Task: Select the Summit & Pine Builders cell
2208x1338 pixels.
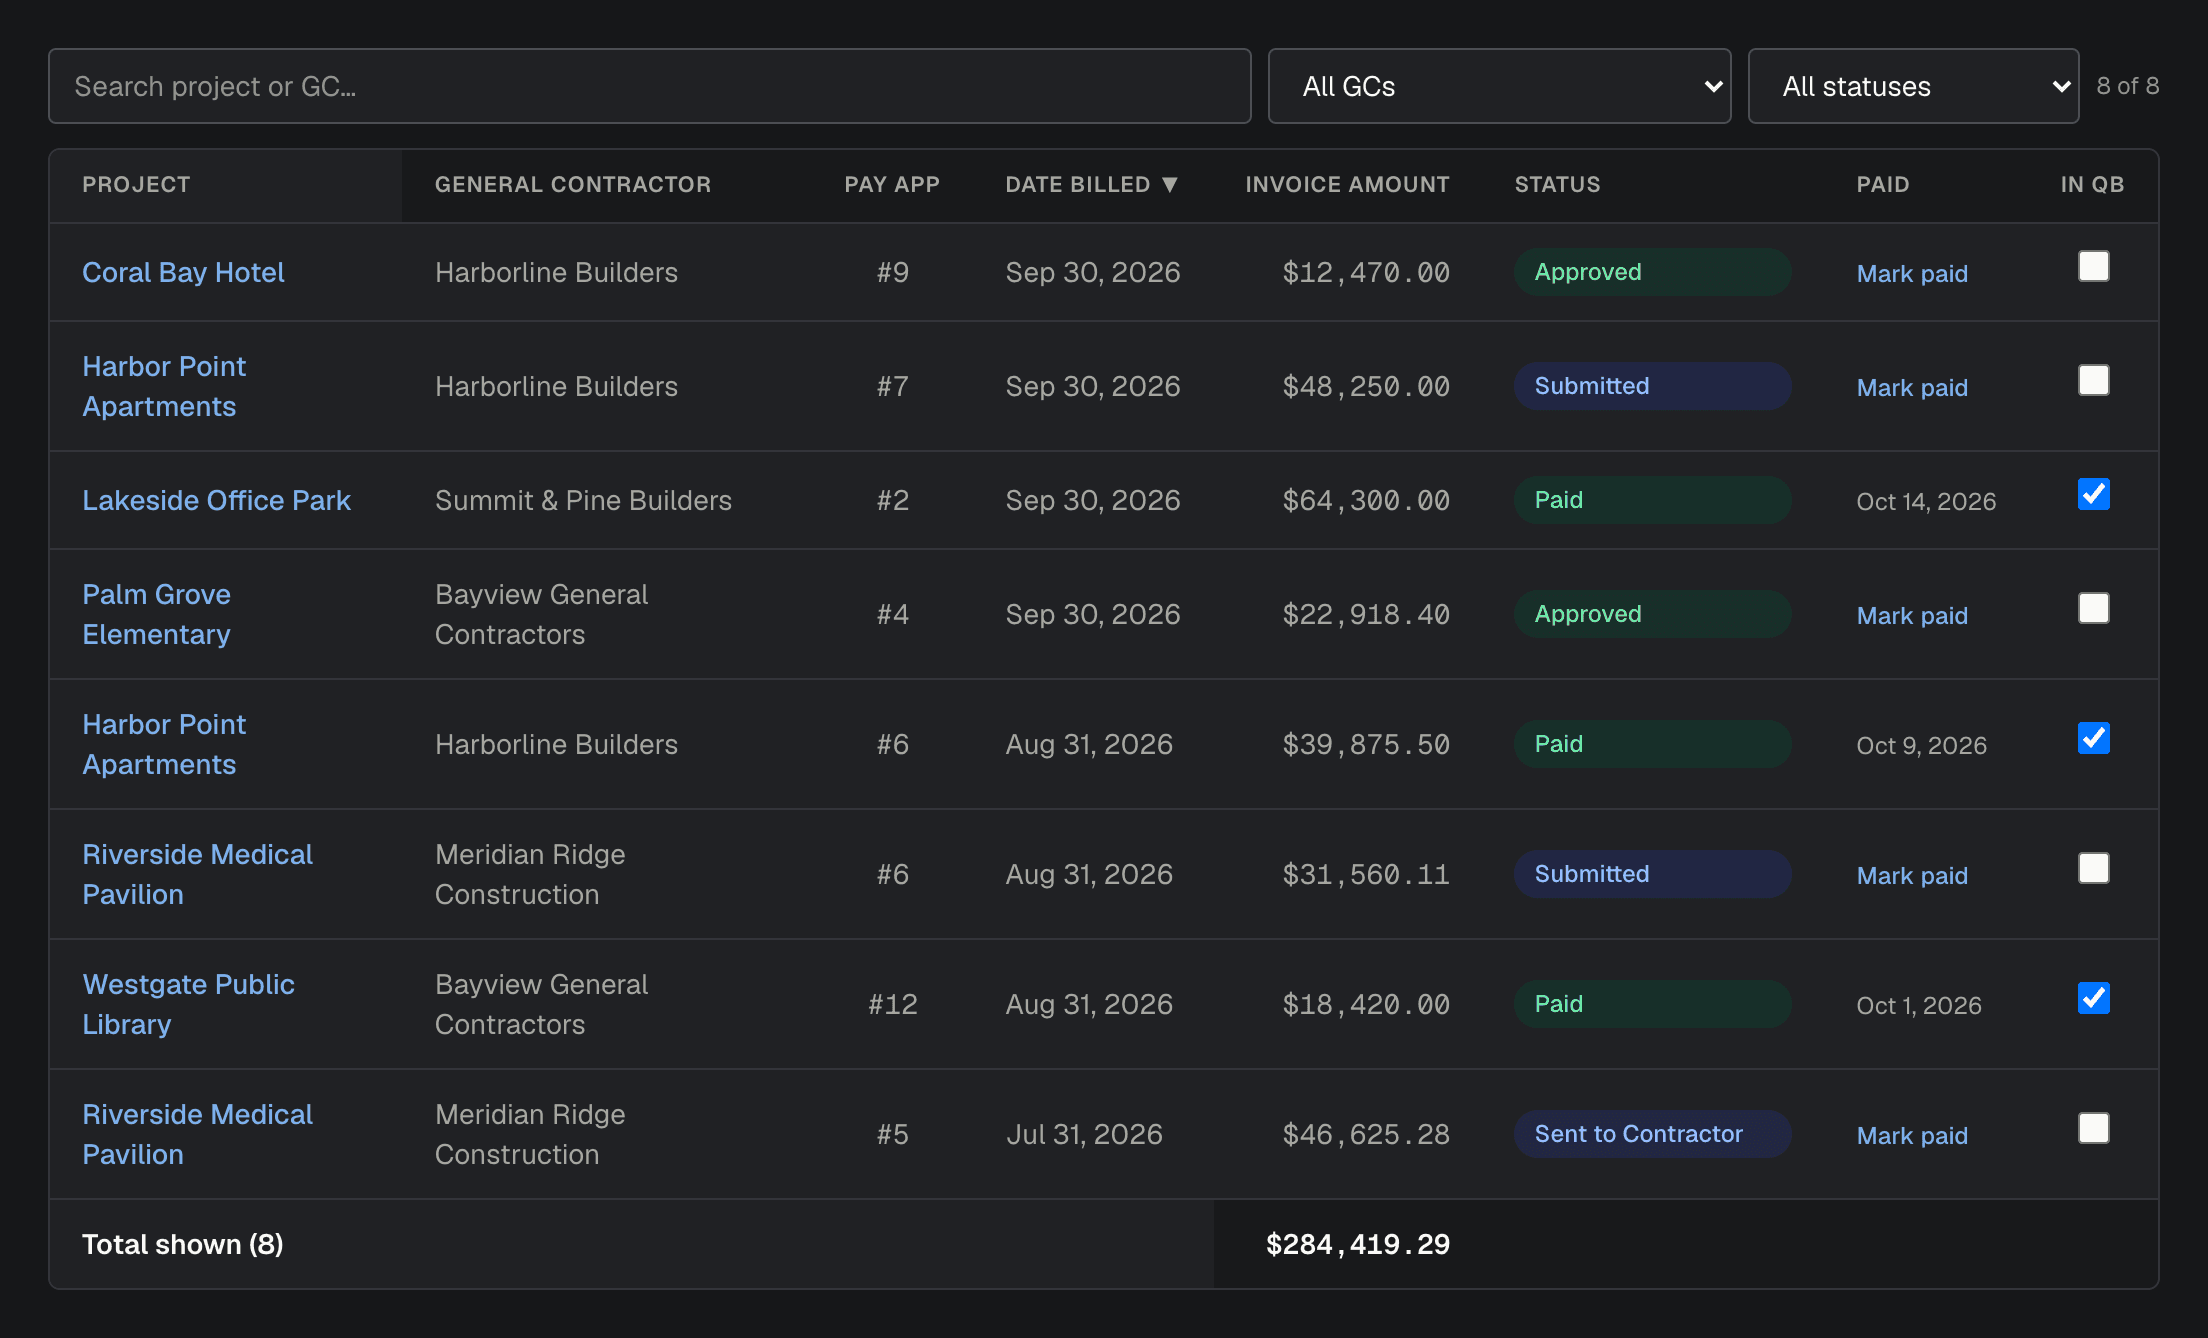Action: tap(583, 500)
